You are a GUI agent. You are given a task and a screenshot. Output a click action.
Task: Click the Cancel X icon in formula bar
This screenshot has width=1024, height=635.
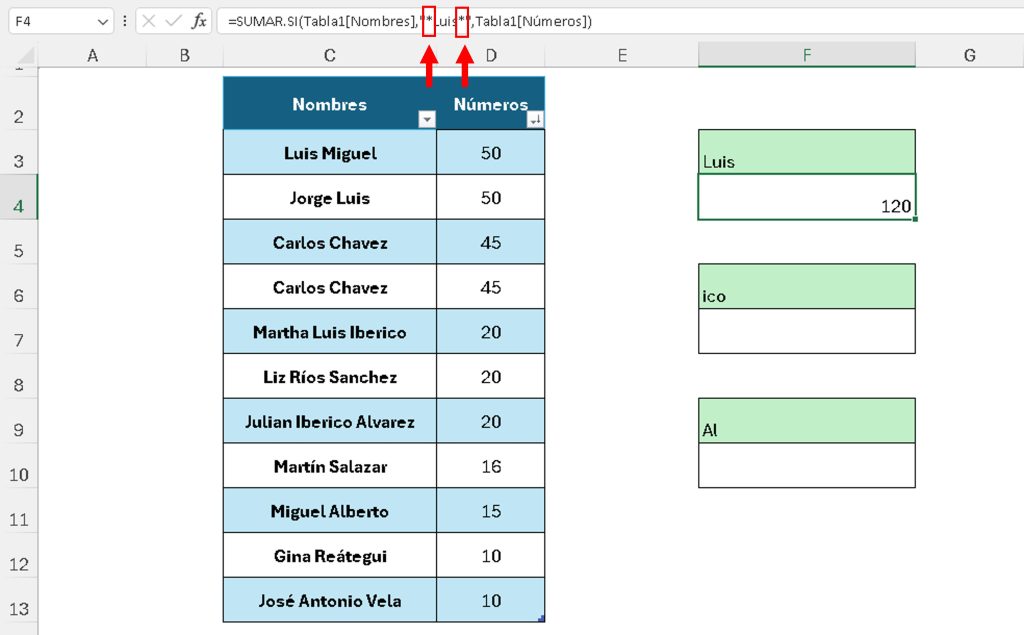[149, 20]
